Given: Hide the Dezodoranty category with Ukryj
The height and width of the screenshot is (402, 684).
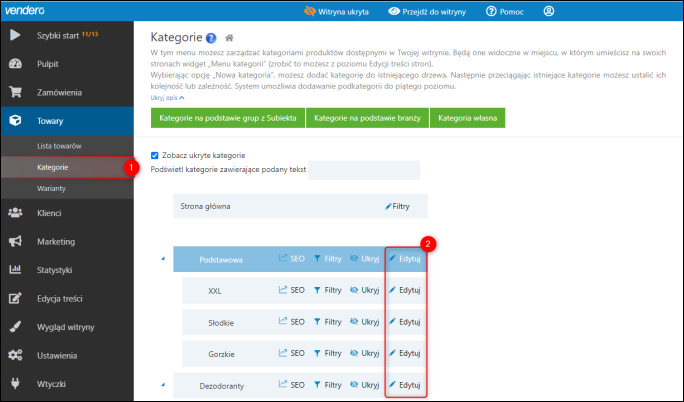Looking at the screenshot, I should (x=365, y=385).
